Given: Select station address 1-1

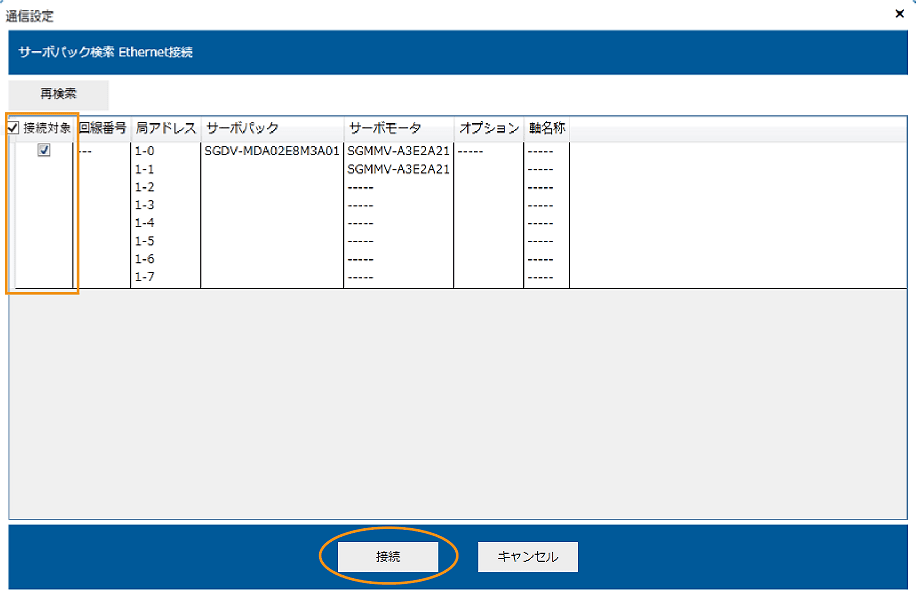Looking at the screenshot, I should (145, 169).
